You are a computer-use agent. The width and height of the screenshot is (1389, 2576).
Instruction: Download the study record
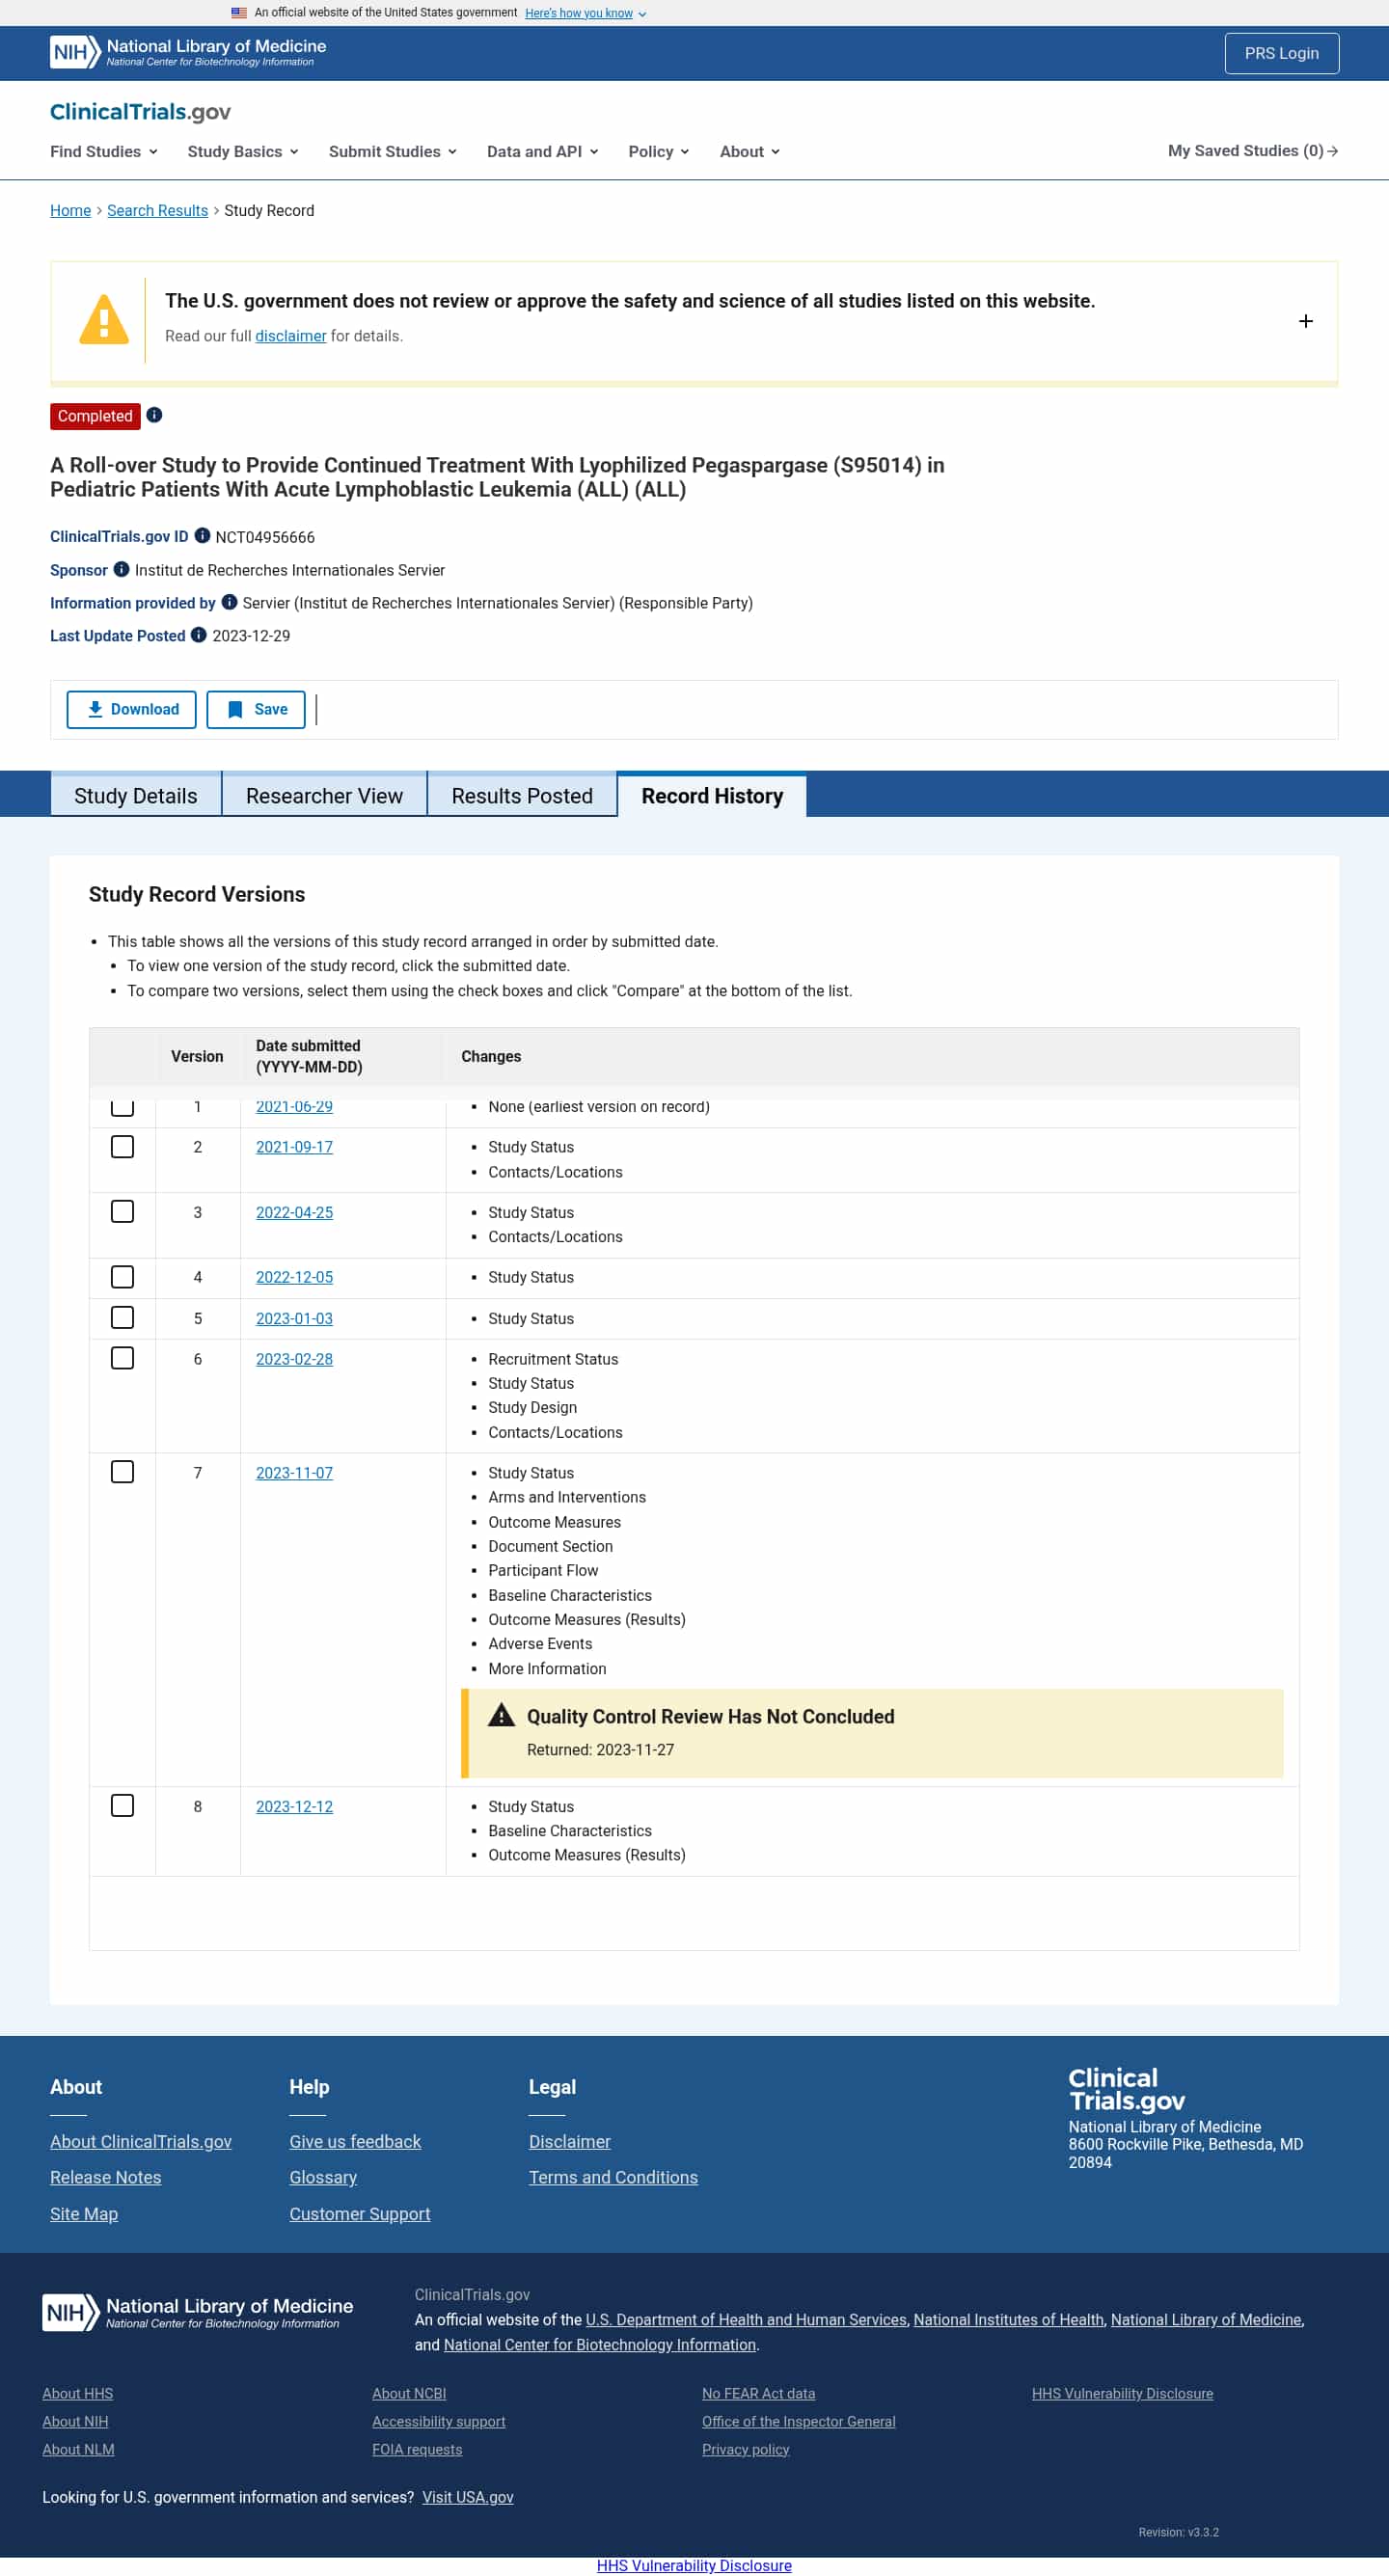click(131, 710)
